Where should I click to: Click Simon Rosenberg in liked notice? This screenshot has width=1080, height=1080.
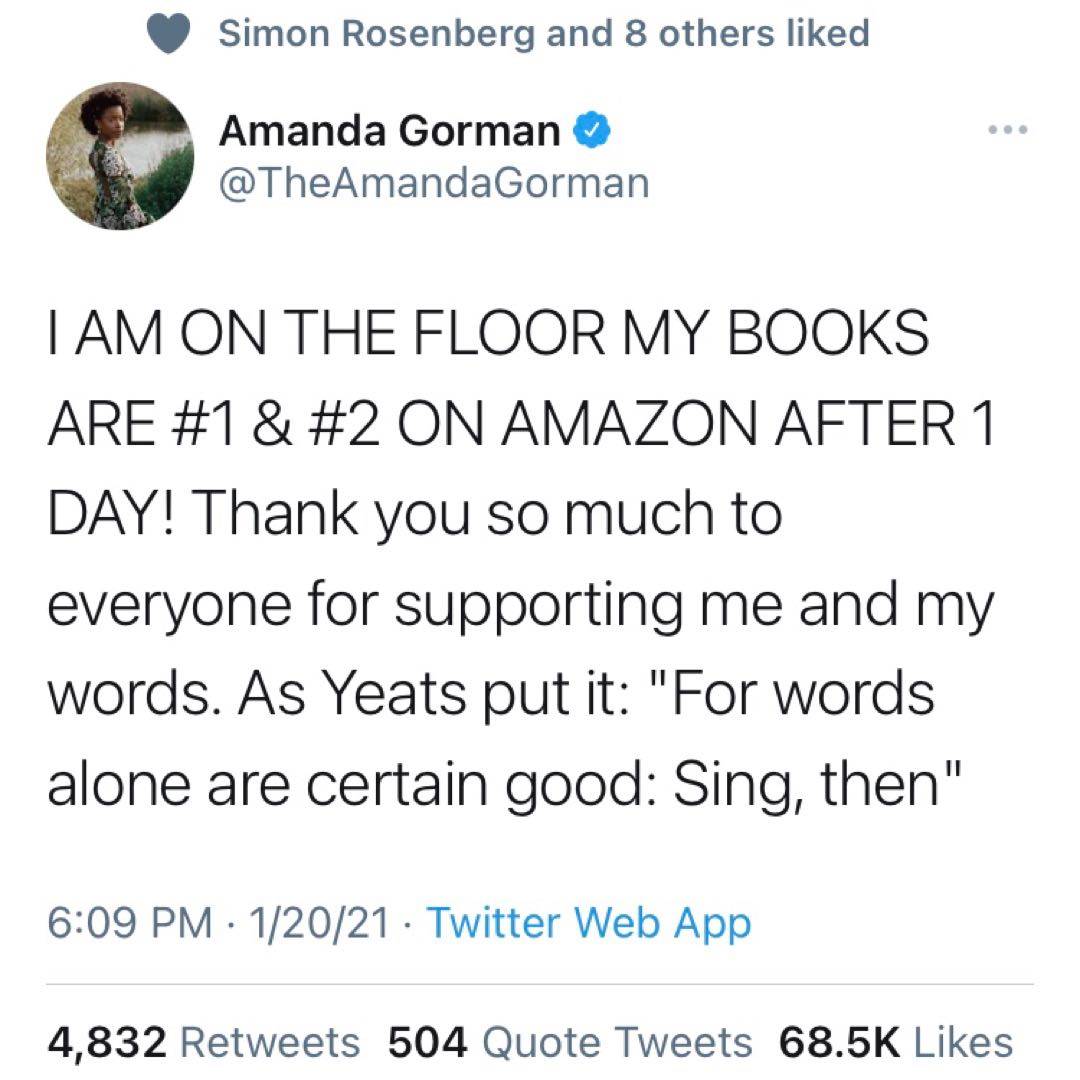376,35
